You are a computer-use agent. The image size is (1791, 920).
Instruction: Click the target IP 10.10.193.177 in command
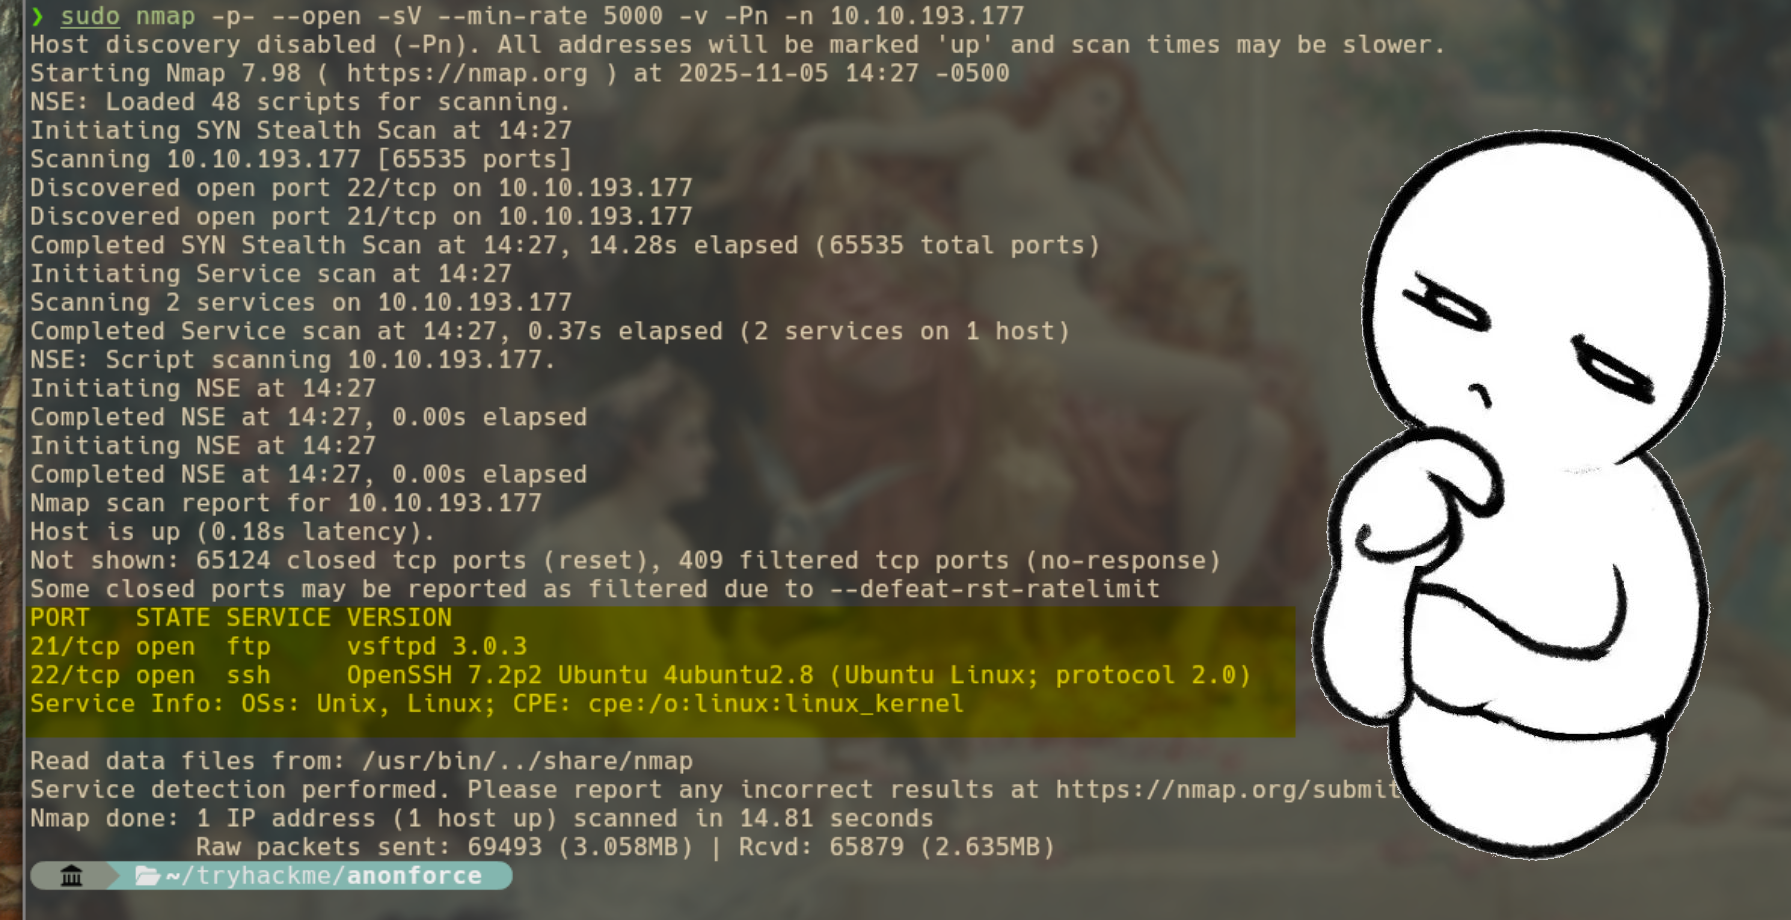click(x=927, y=16)
